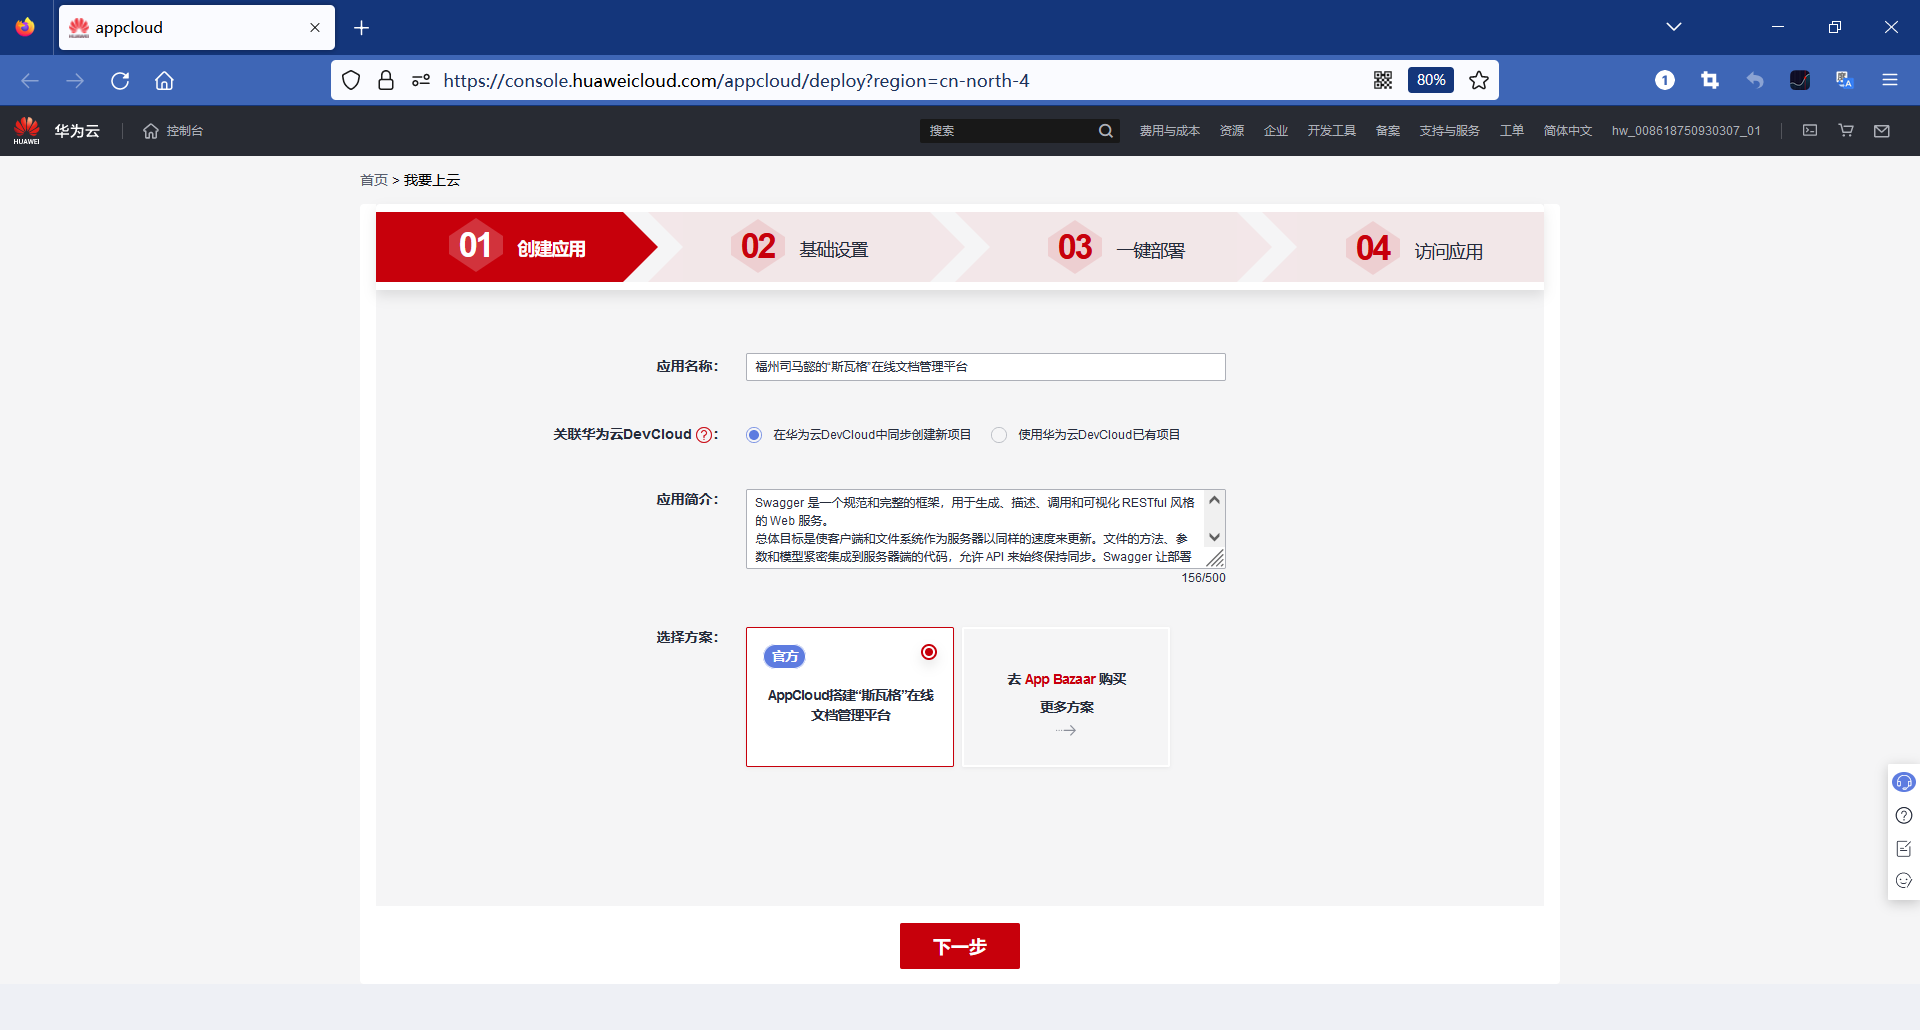1920x1030 pixels.
Task: Open the 备案 menu
Action: click(1388, 131)
